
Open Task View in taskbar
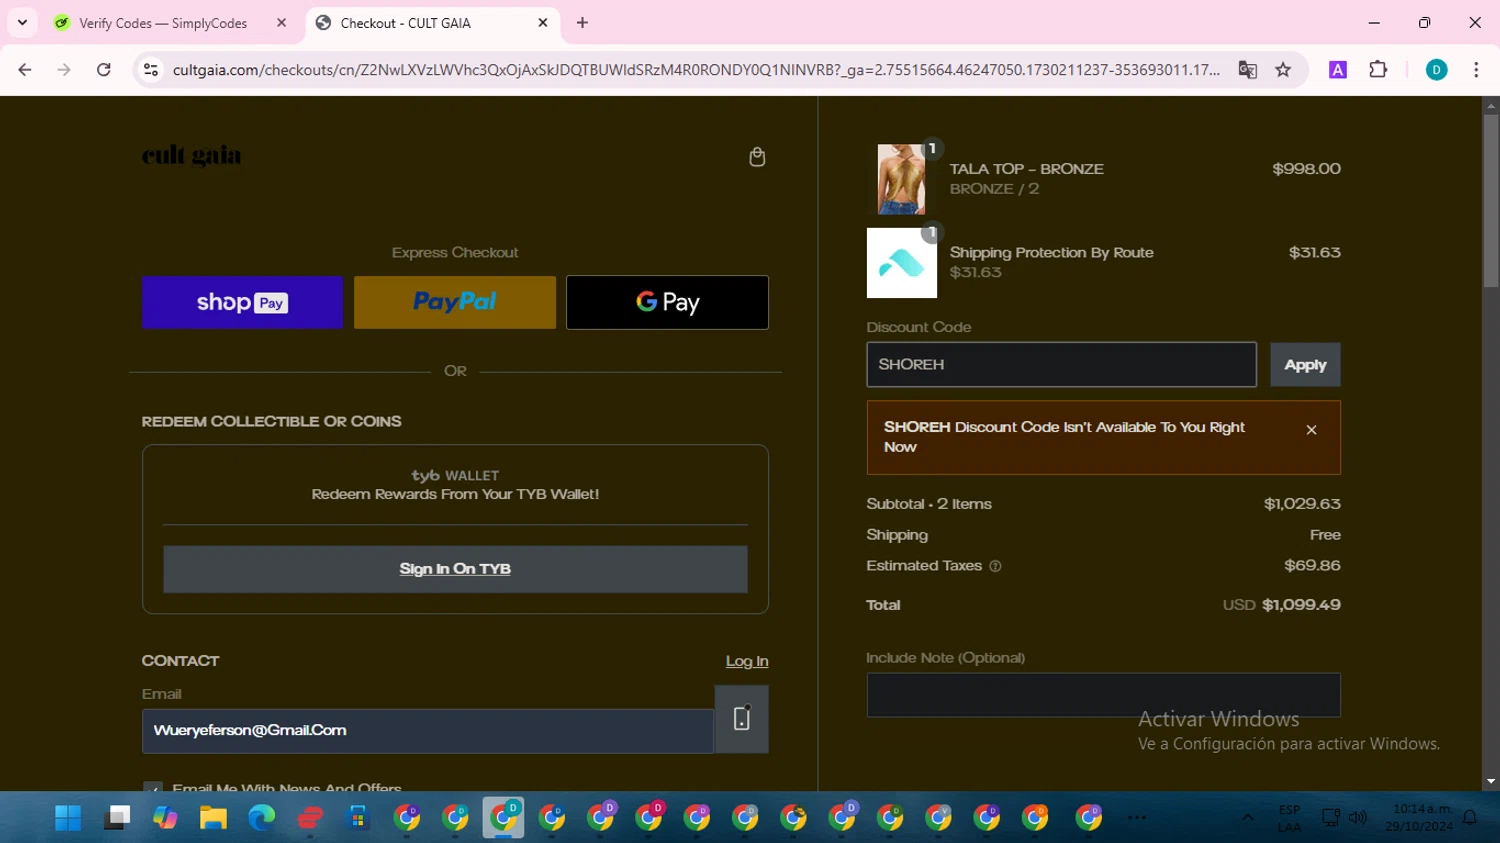[x=117, y=818]
